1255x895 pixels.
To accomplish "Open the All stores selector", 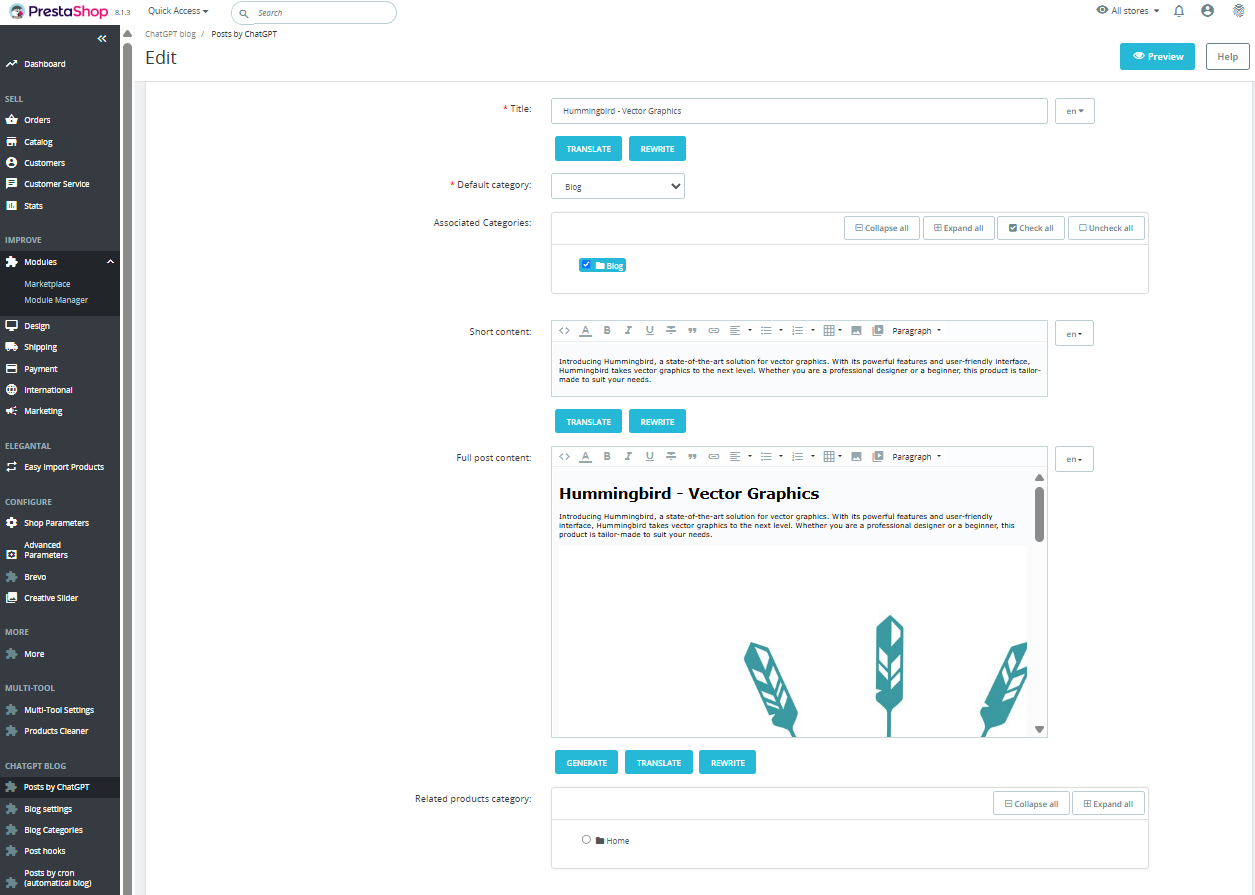I will coord(1128,11).
